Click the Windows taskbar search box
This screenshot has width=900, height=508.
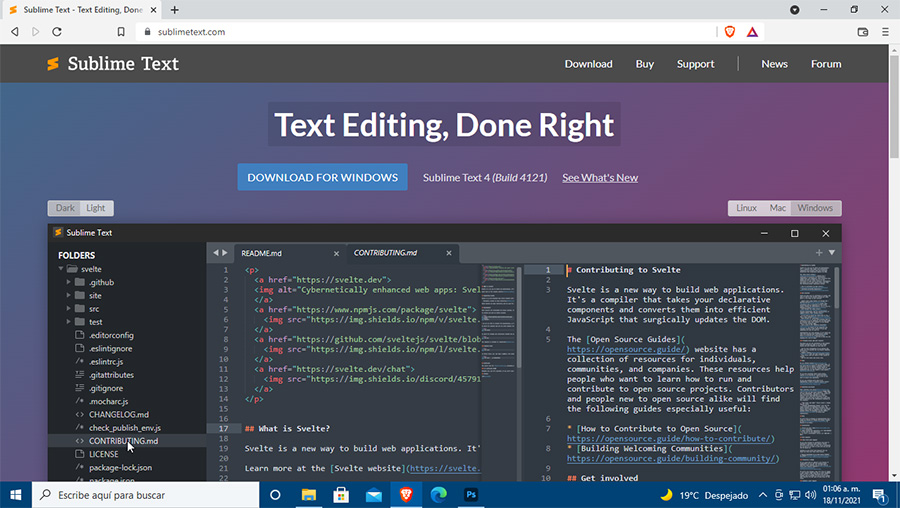click(146, 495)
